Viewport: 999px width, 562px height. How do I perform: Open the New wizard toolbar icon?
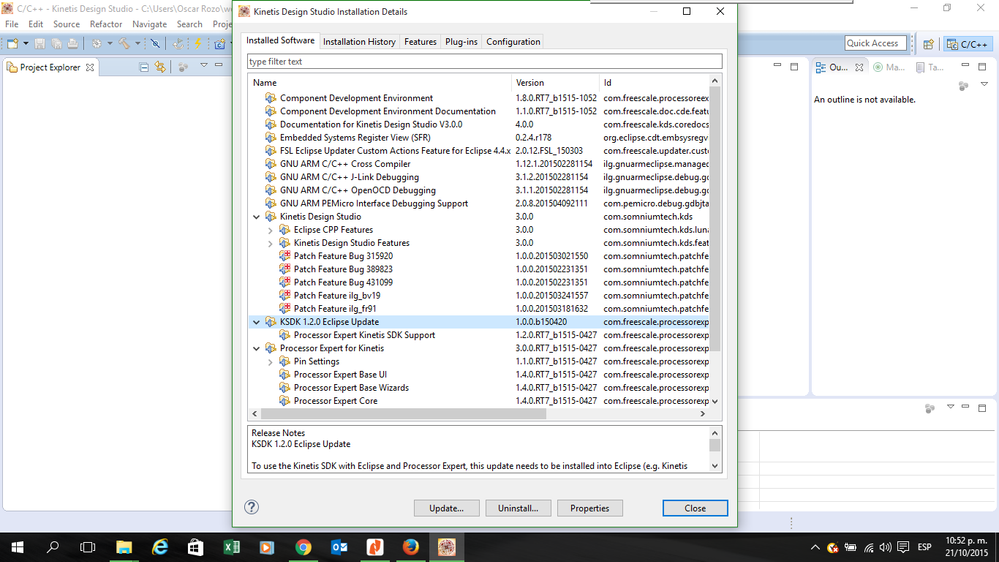tap(13, 43)
